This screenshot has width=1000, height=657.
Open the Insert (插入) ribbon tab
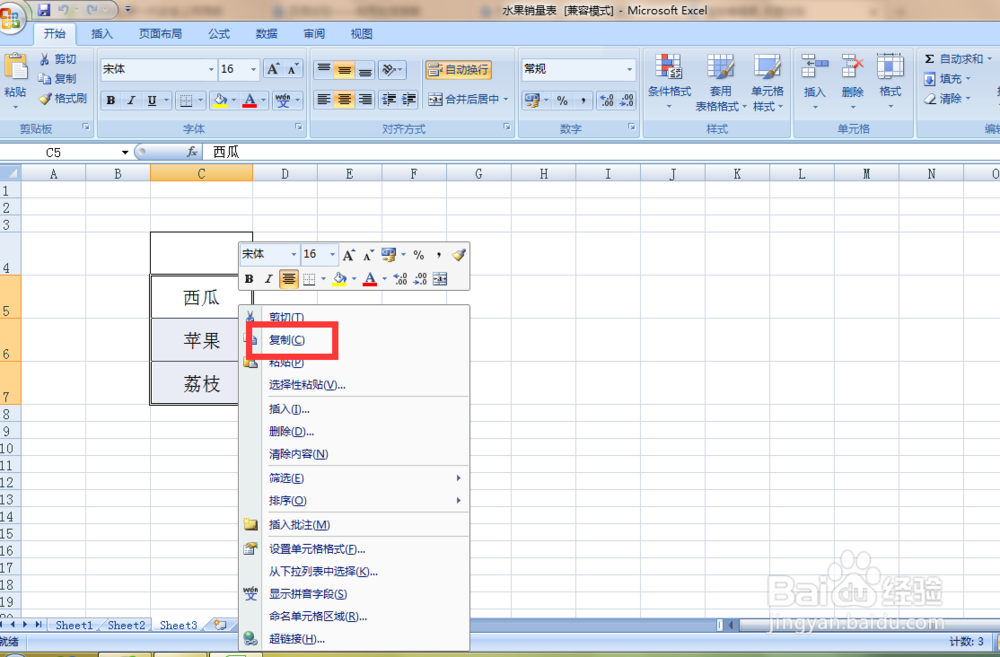(x=101, y=34)
